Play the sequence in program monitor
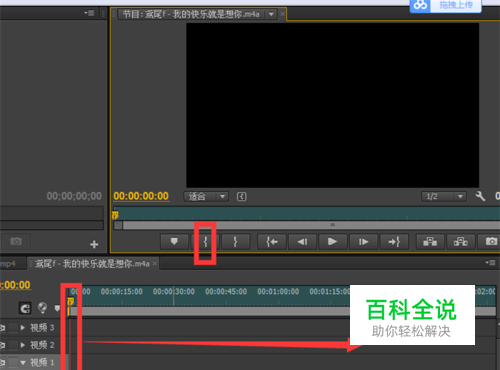 [x=333, y=241]
